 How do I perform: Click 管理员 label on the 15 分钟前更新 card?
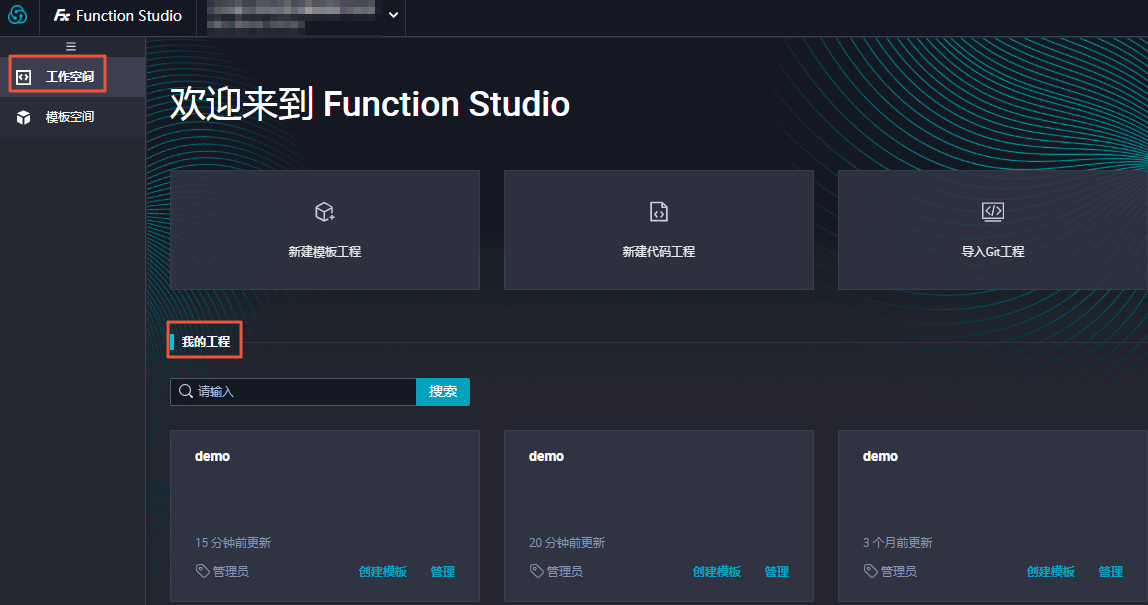point(231,571)
